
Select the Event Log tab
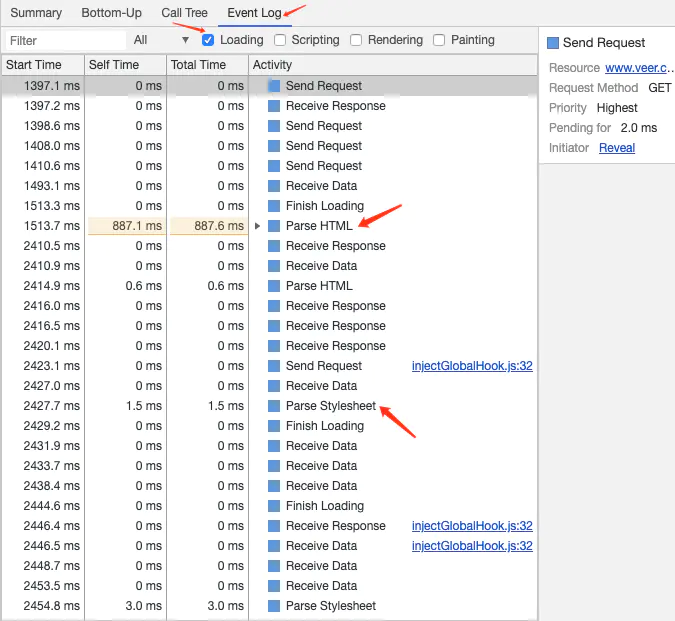pos(254,13)
